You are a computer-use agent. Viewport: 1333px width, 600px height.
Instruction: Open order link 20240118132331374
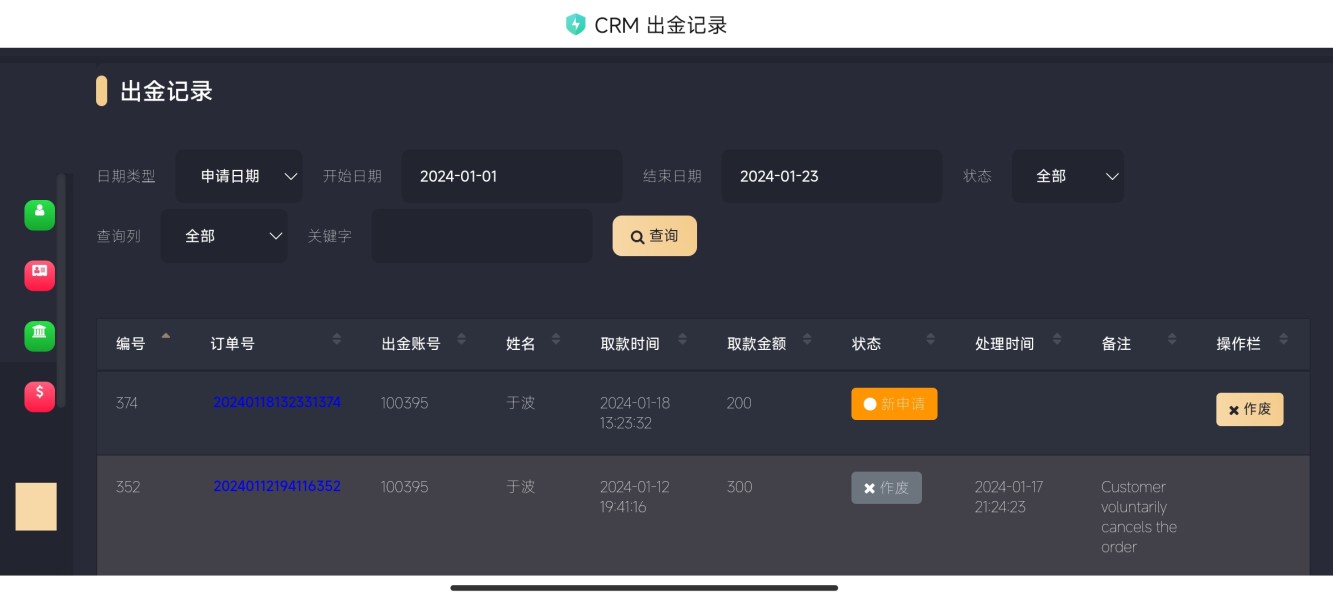tap(277, 402)
